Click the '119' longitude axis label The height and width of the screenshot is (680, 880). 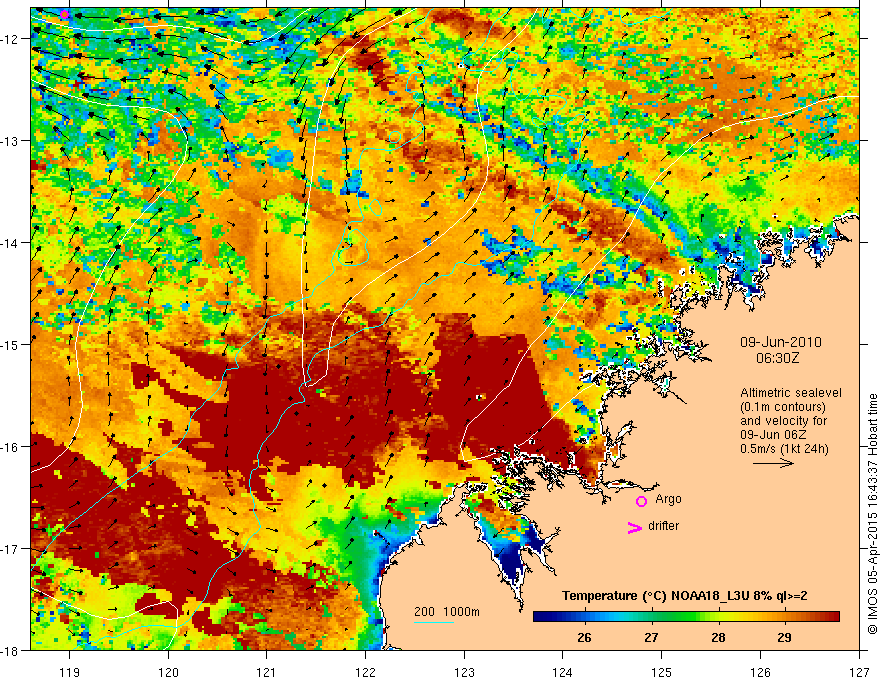(69, 672)
